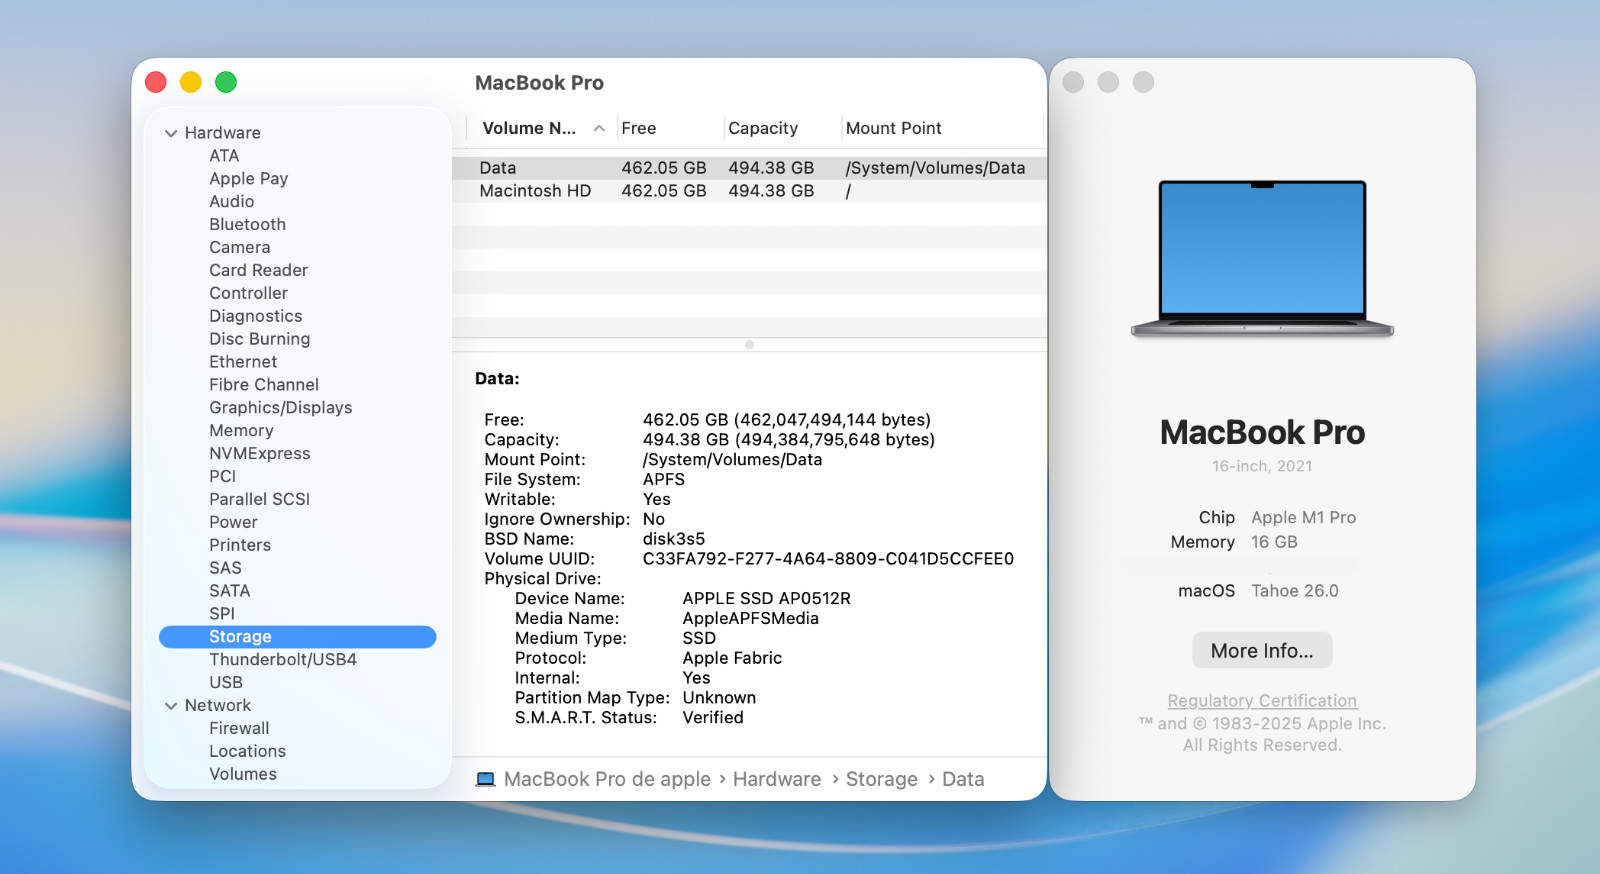Select Fibre Channel in the sidebar
The width and height of the screenshot is (1600, 874).
coord(264,386)
